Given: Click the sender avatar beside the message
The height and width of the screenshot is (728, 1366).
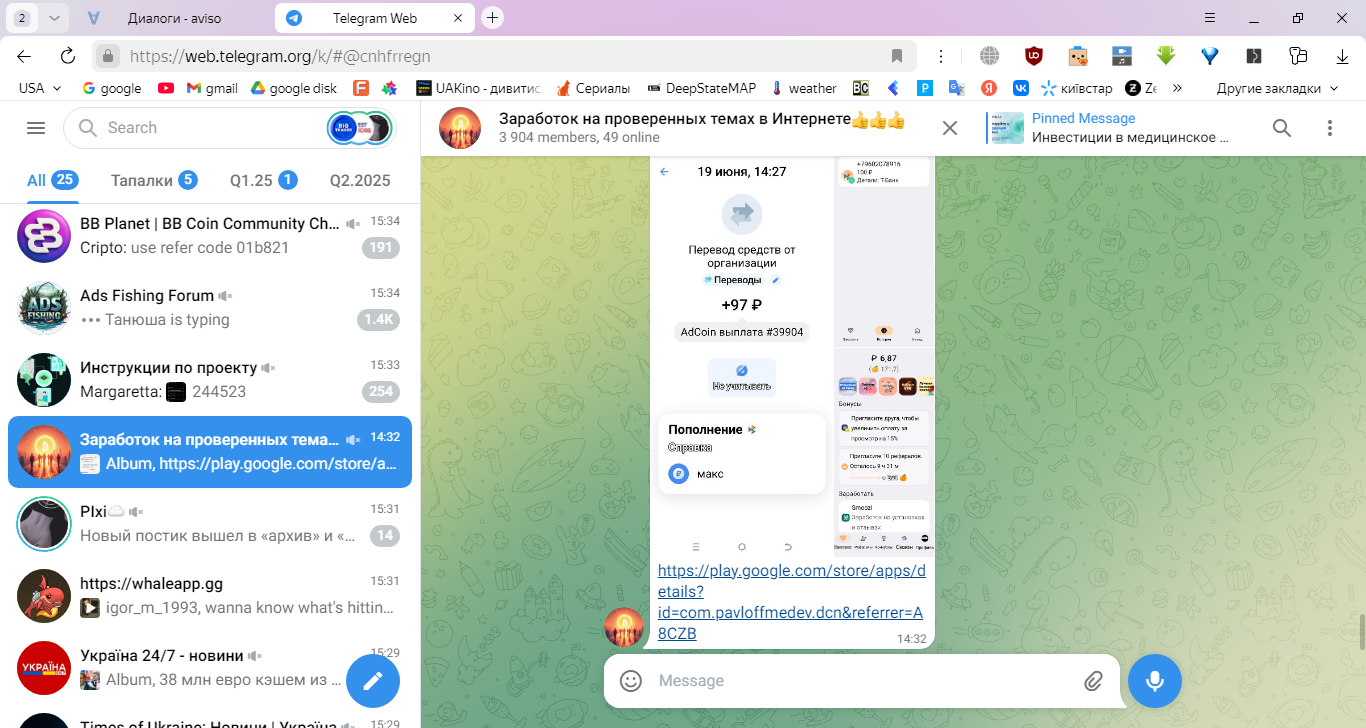Looking at the screenshot, I should click(x=625, y=627).
